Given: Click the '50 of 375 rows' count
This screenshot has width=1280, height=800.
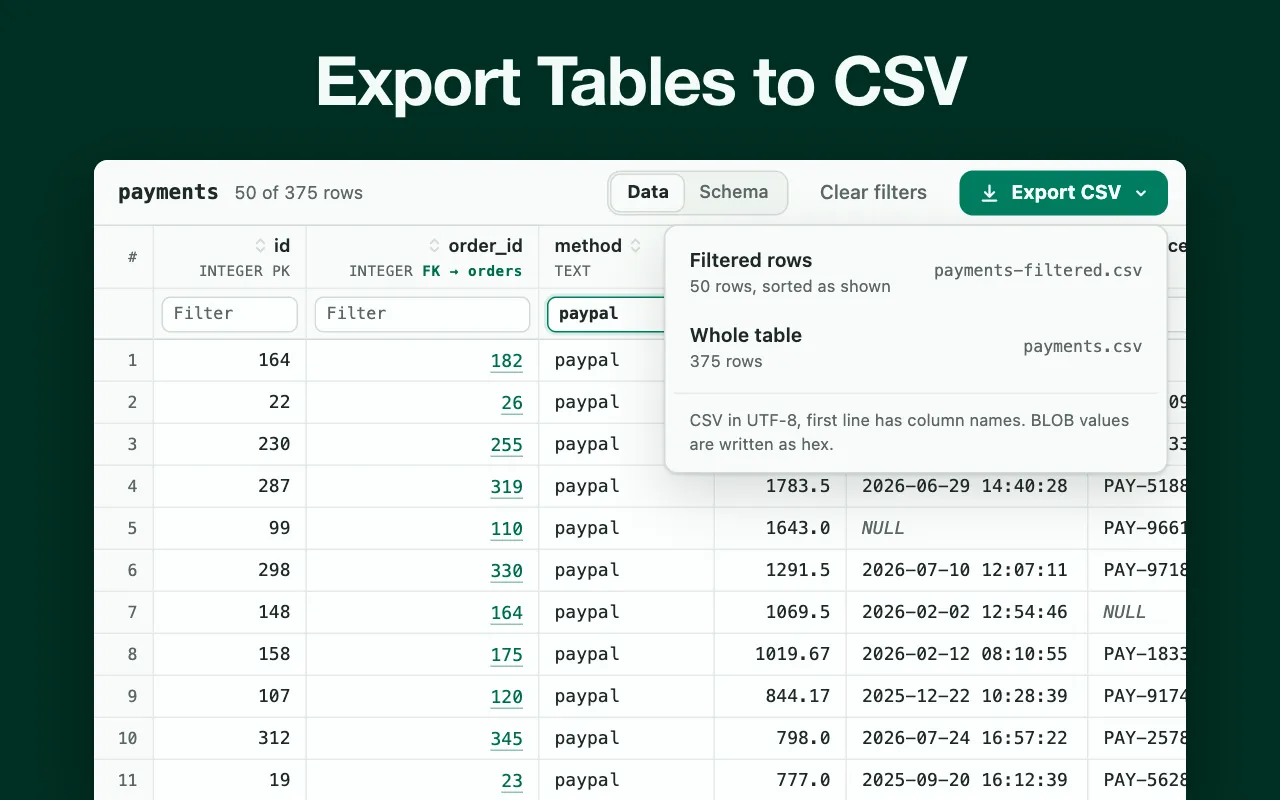Looking at the screenshot, I should (x=299, y=193).
